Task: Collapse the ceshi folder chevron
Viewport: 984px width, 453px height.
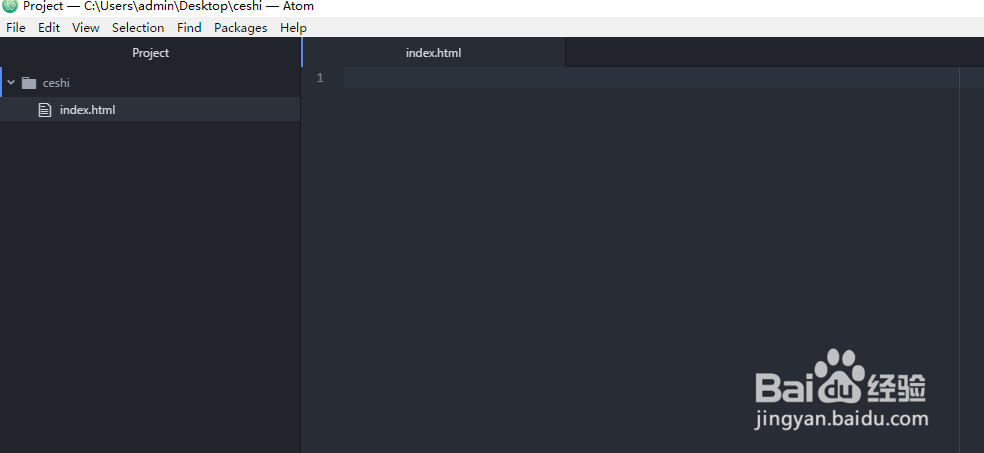Action: 11,82
